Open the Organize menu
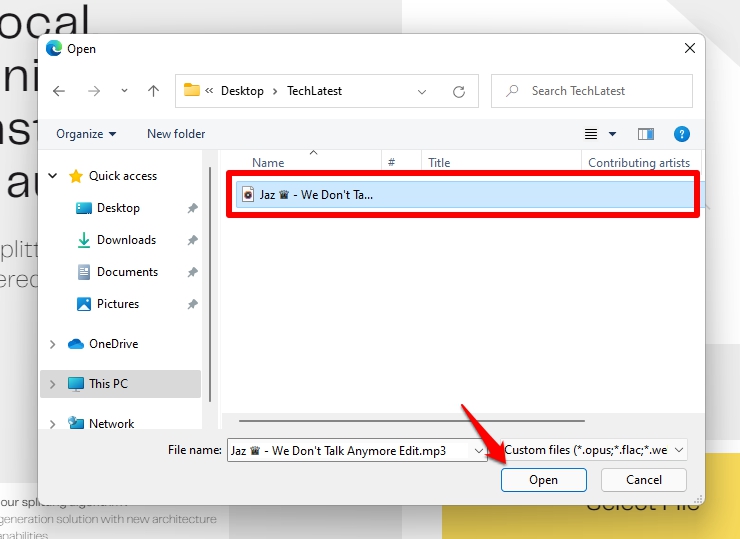This screenshot has height=539, width=740. tap(86, 134)
